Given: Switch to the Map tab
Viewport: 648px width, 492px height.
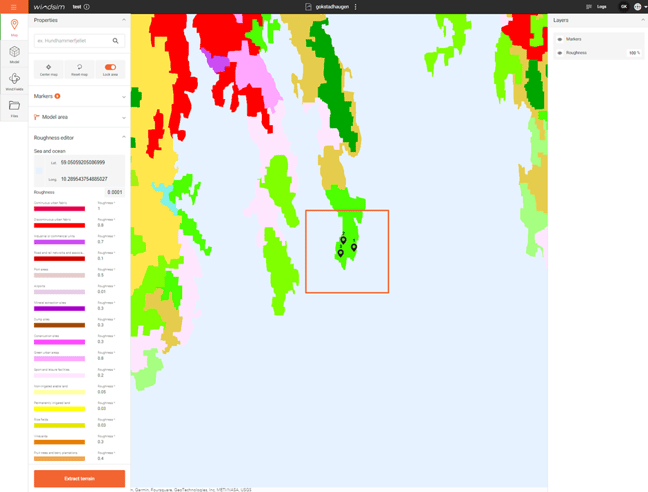Looking at the screenshot, I should [x=14, y=27].
